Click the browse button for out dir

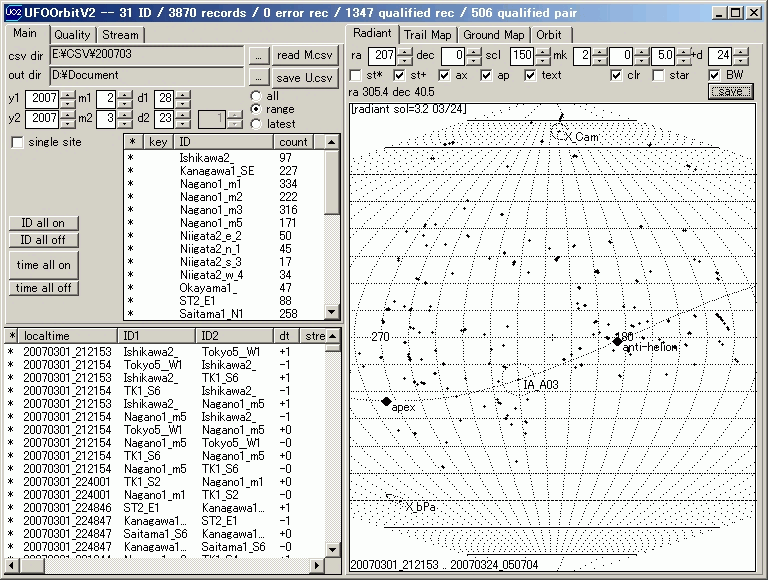coord(258,77)
